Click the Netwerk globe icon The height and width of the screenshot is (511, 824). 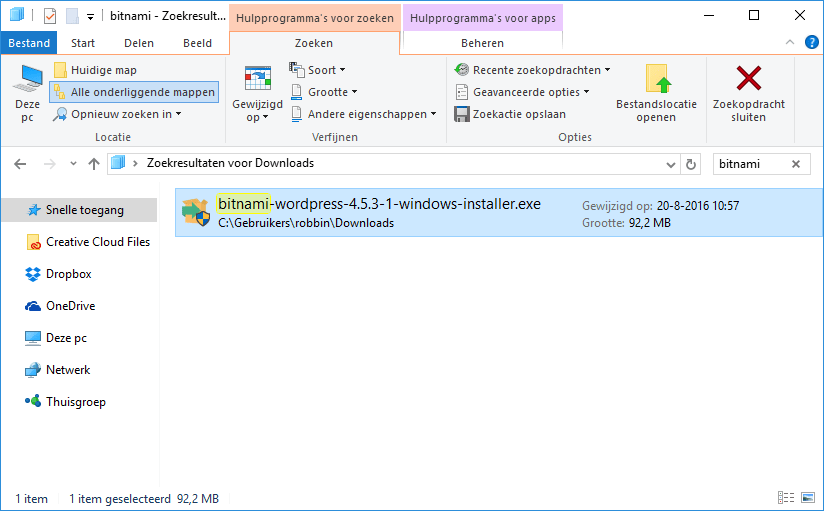(33, 371)
